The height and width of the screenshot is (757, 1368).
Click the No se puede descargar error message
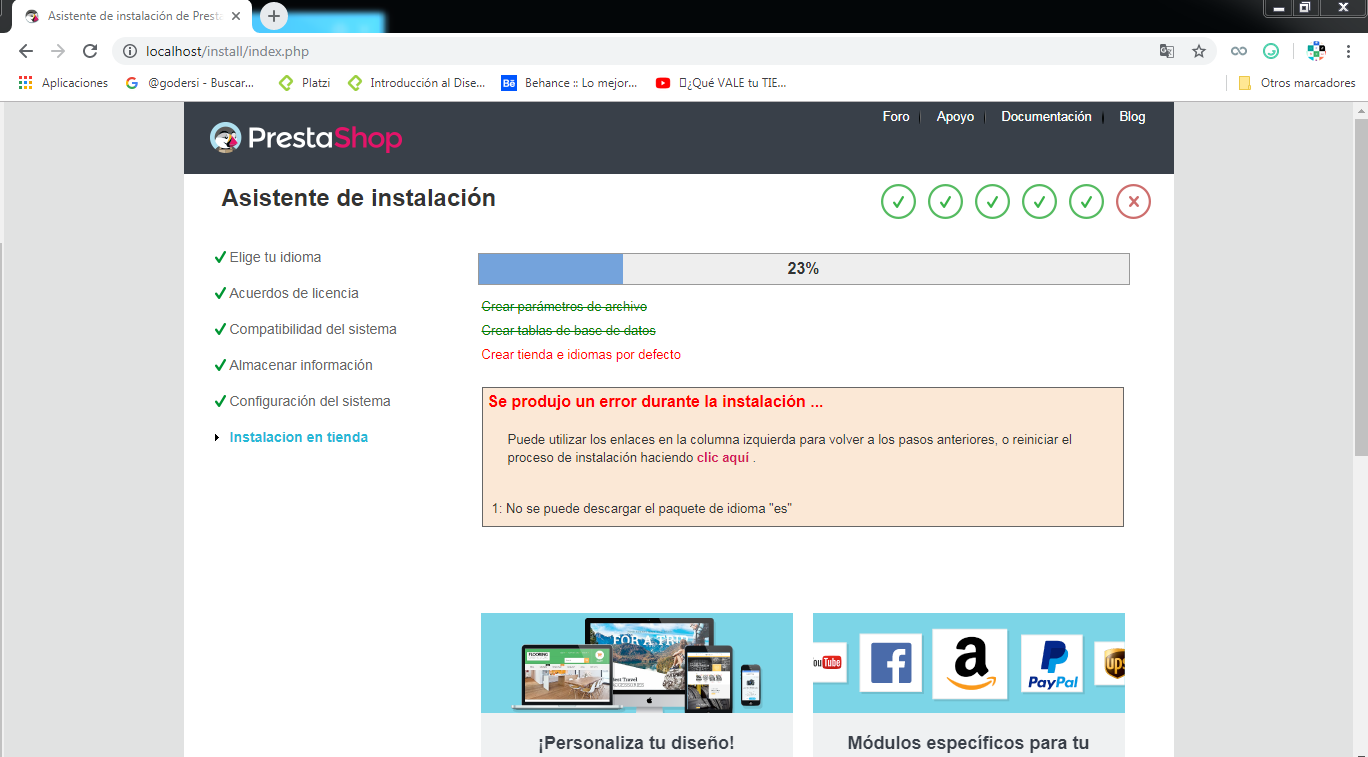pyautogui.click(x=642, y=508)
